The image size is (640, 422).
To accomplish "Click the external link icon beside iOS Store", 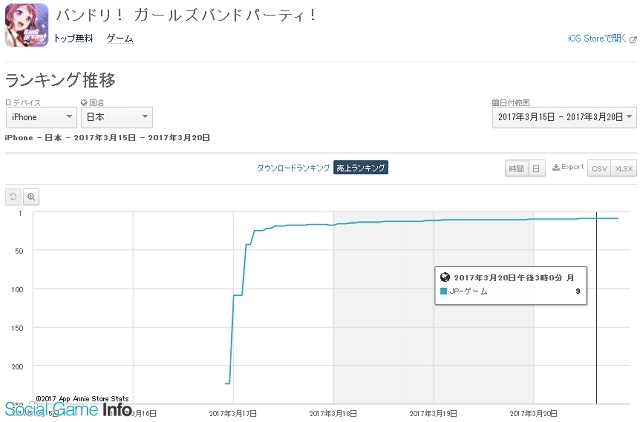I will pos(633,40).
